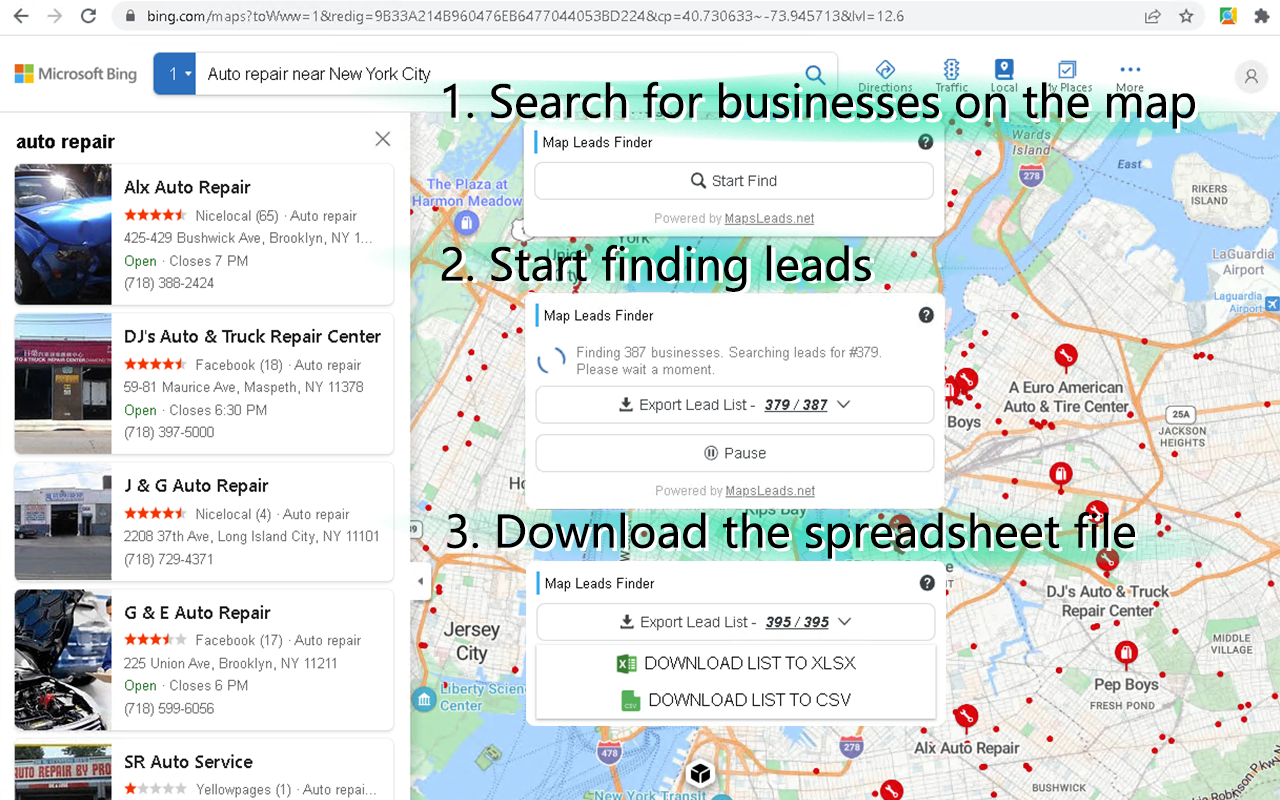Collapse the left results sidebar

point(419,580)
